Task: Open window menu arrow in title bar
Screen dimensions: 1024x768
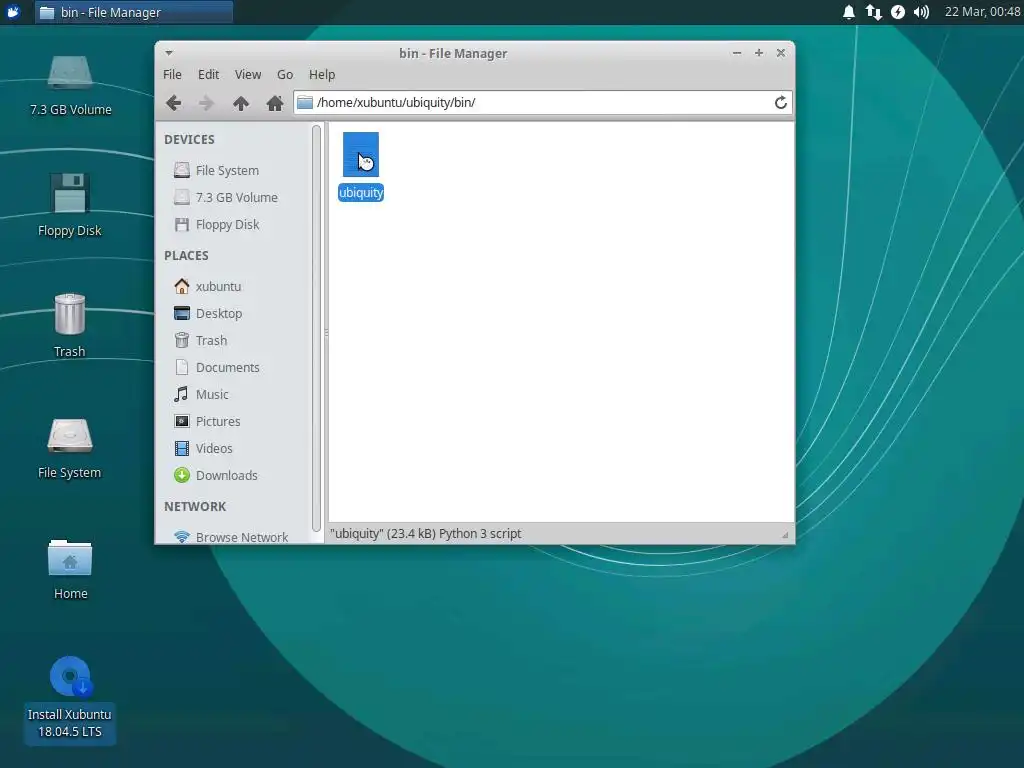Action: (169, 53)
